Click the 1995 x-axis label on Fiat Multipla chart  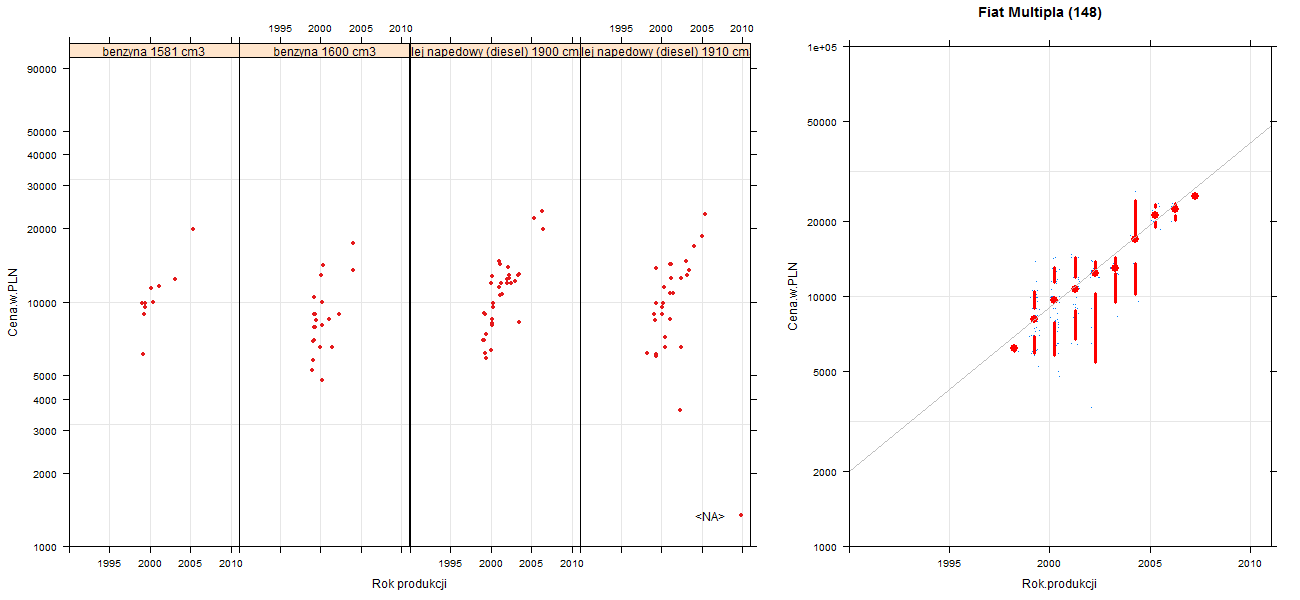click(950, 564)
